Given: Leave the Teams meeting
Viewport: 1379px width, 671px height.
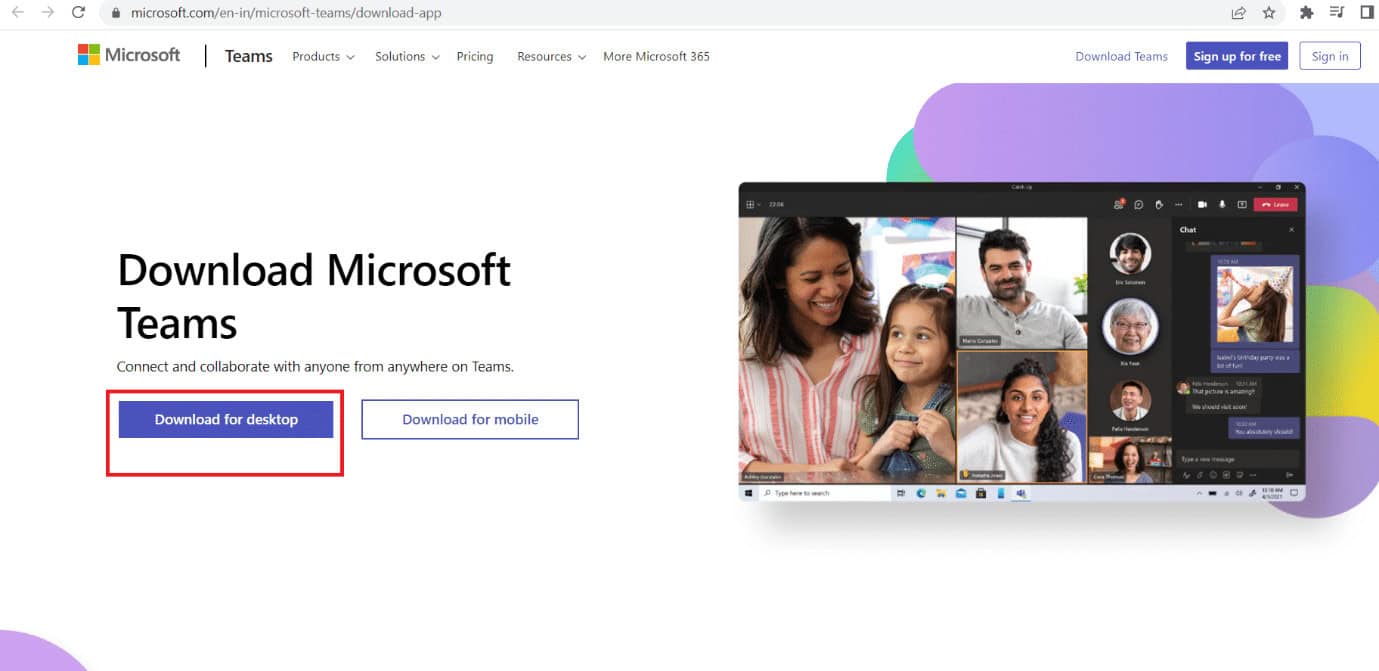Looking at the screenshot, I should click(1276, 204).
